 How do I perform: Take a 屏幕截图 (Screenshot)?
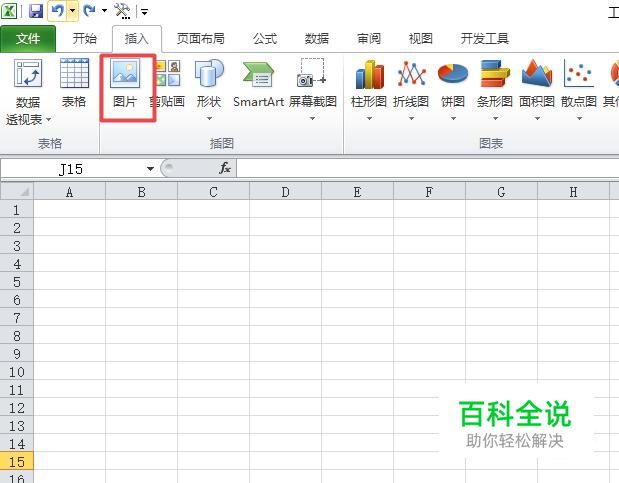(312, 89)
